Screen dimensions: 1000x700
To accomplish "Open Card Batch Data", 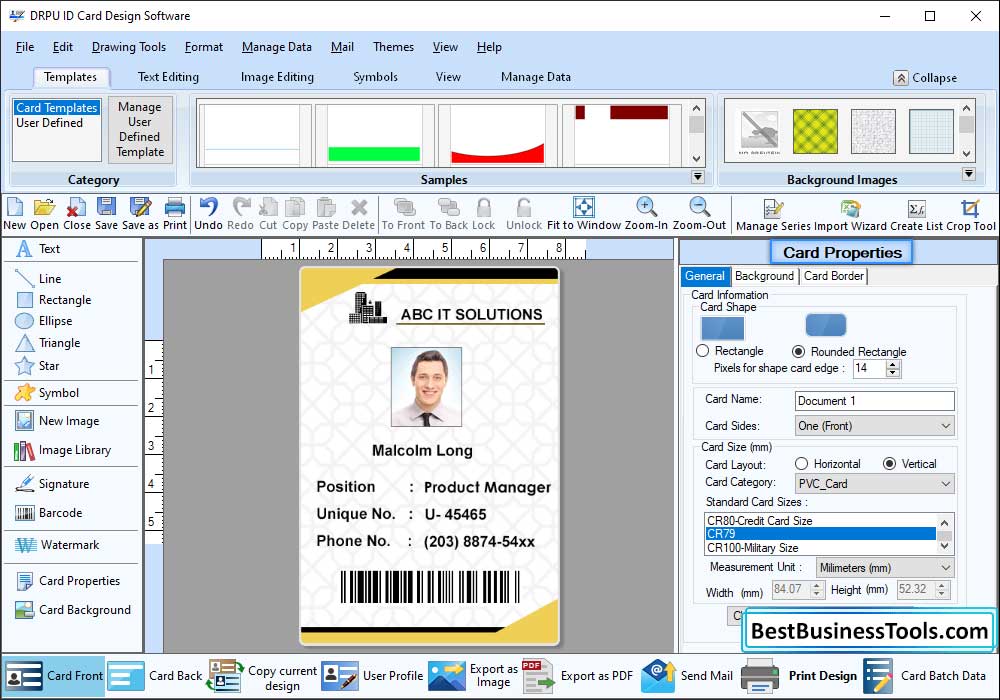I will click(x=925, y=676).
